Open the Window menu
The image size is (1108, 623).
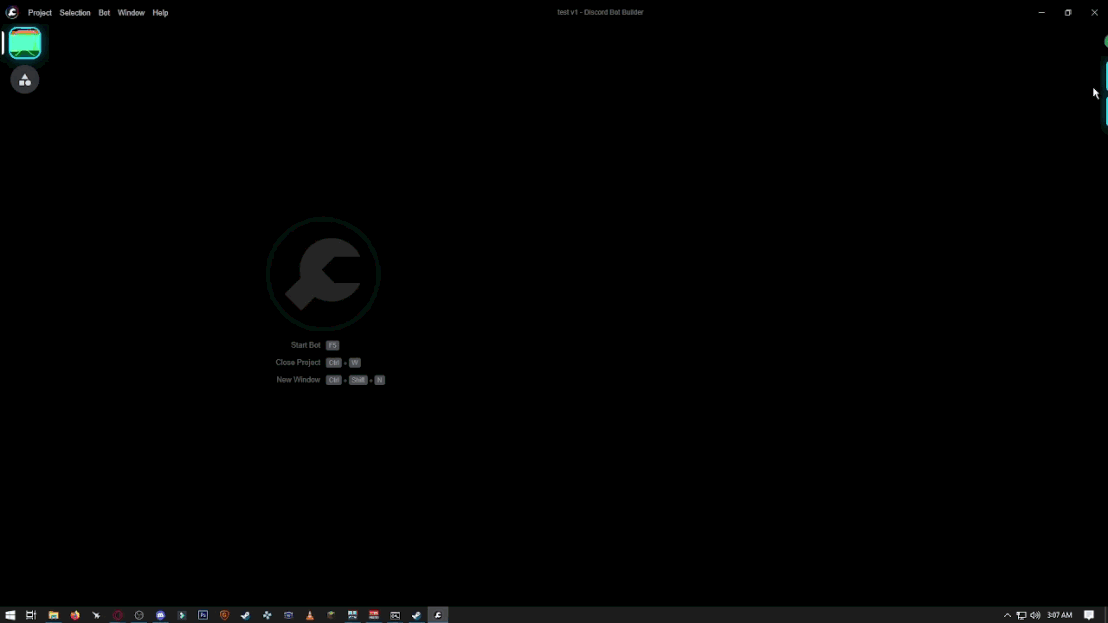[x=131, y=13]
